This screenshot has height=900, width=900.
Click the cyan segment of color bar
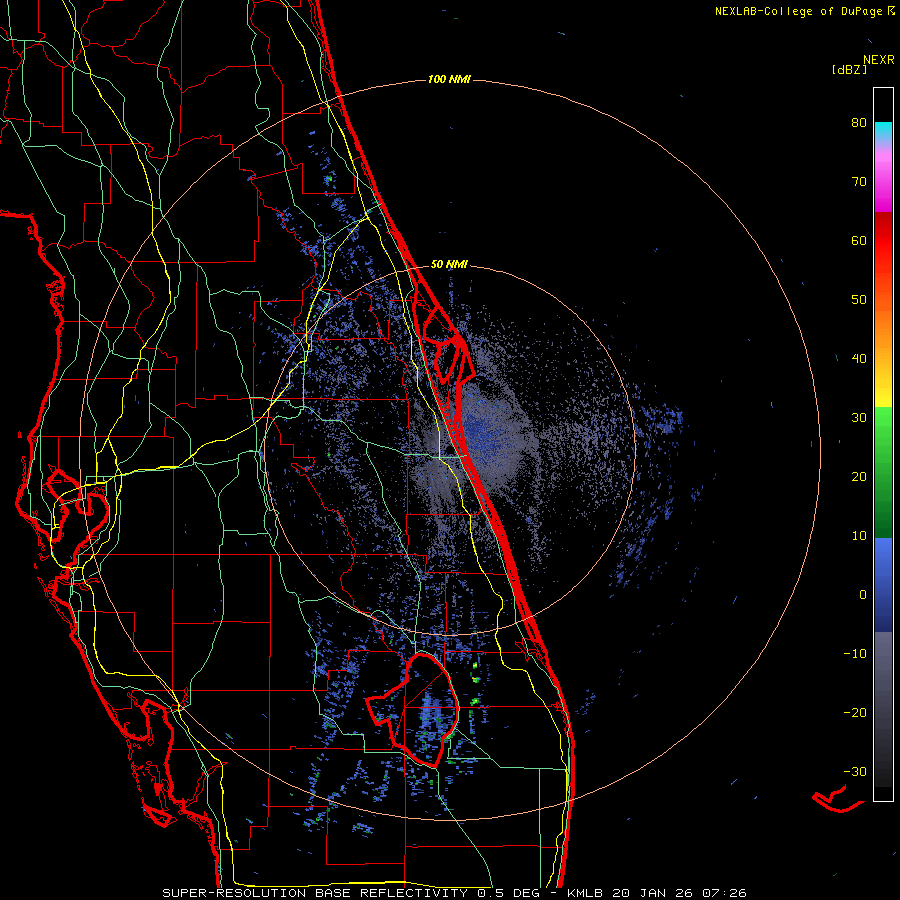(x=883, y=131)
